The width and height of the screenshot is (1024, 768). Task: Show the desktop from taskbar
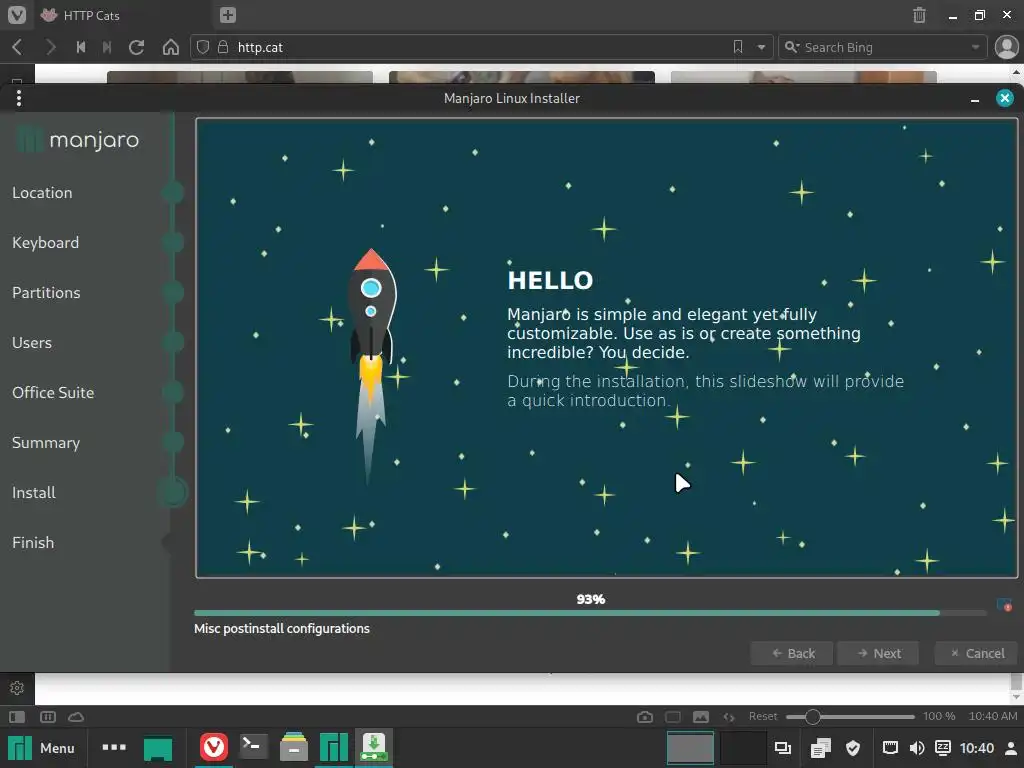click(x=157, y=748)
